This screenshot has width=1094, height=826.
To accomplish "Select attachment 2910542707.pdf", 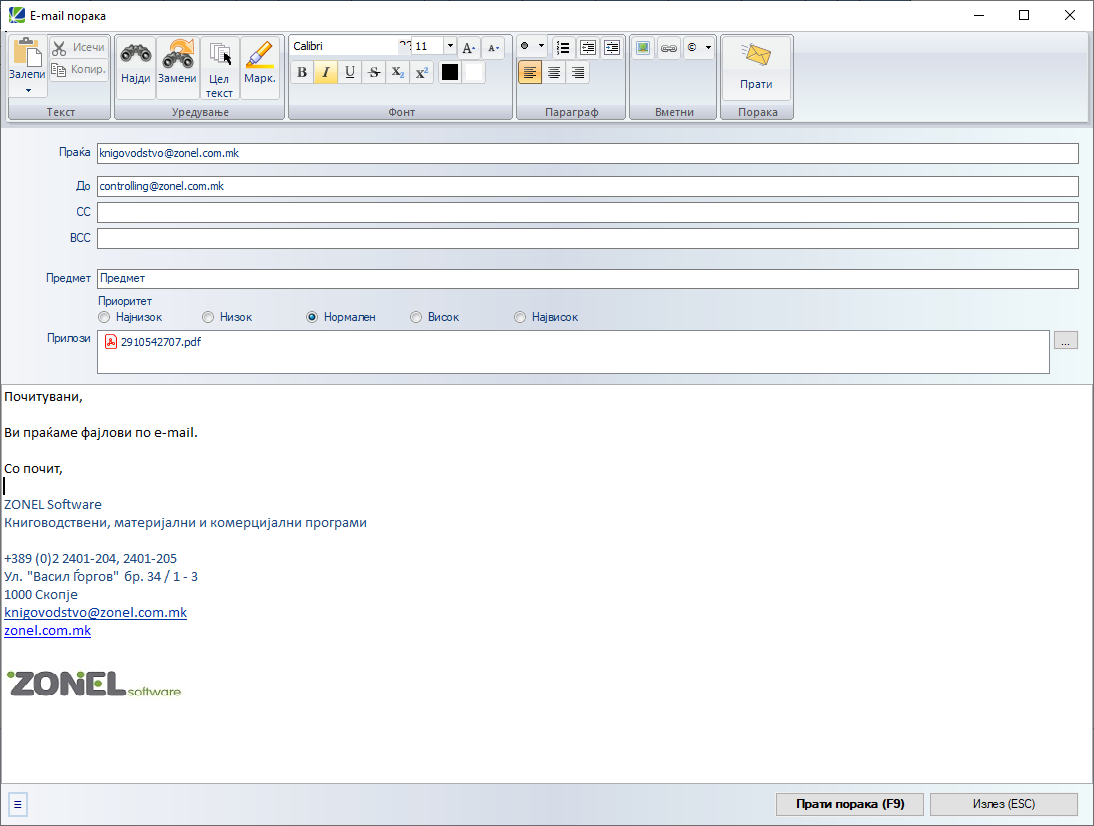I will coord(153,342).
